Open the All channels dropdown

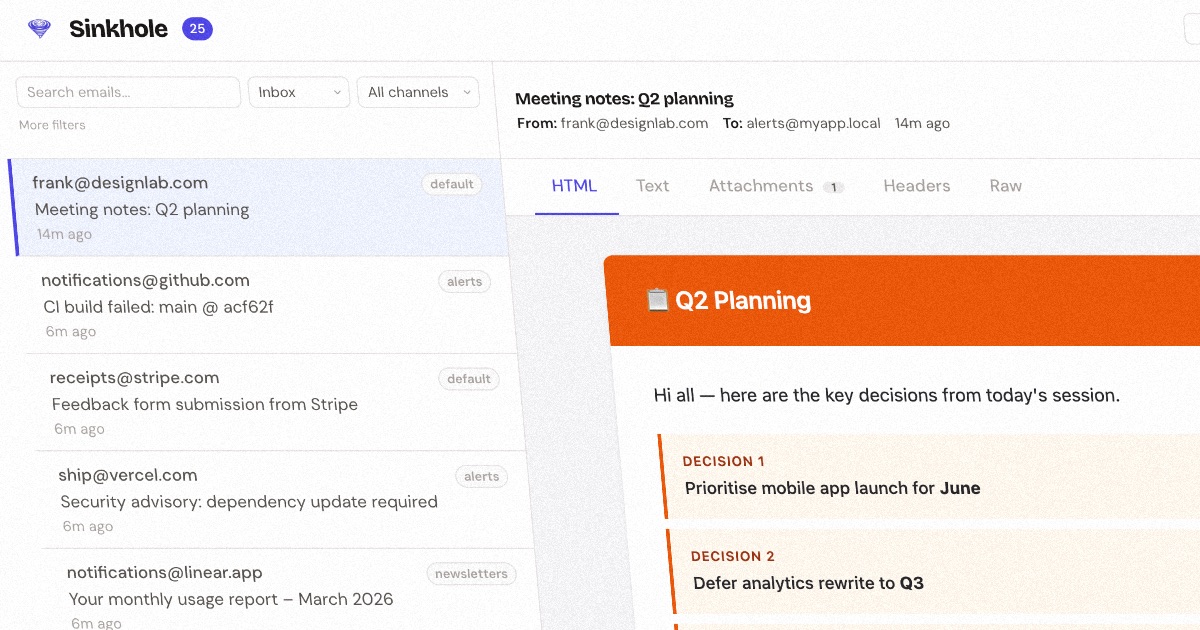click(418, 92)
